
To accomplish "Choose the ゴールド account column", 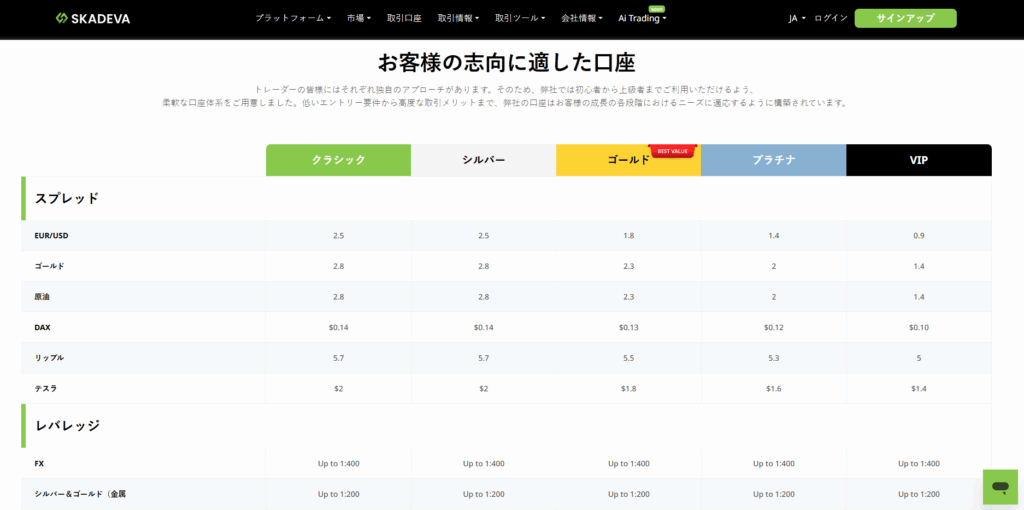I will [x=628, y=160].
